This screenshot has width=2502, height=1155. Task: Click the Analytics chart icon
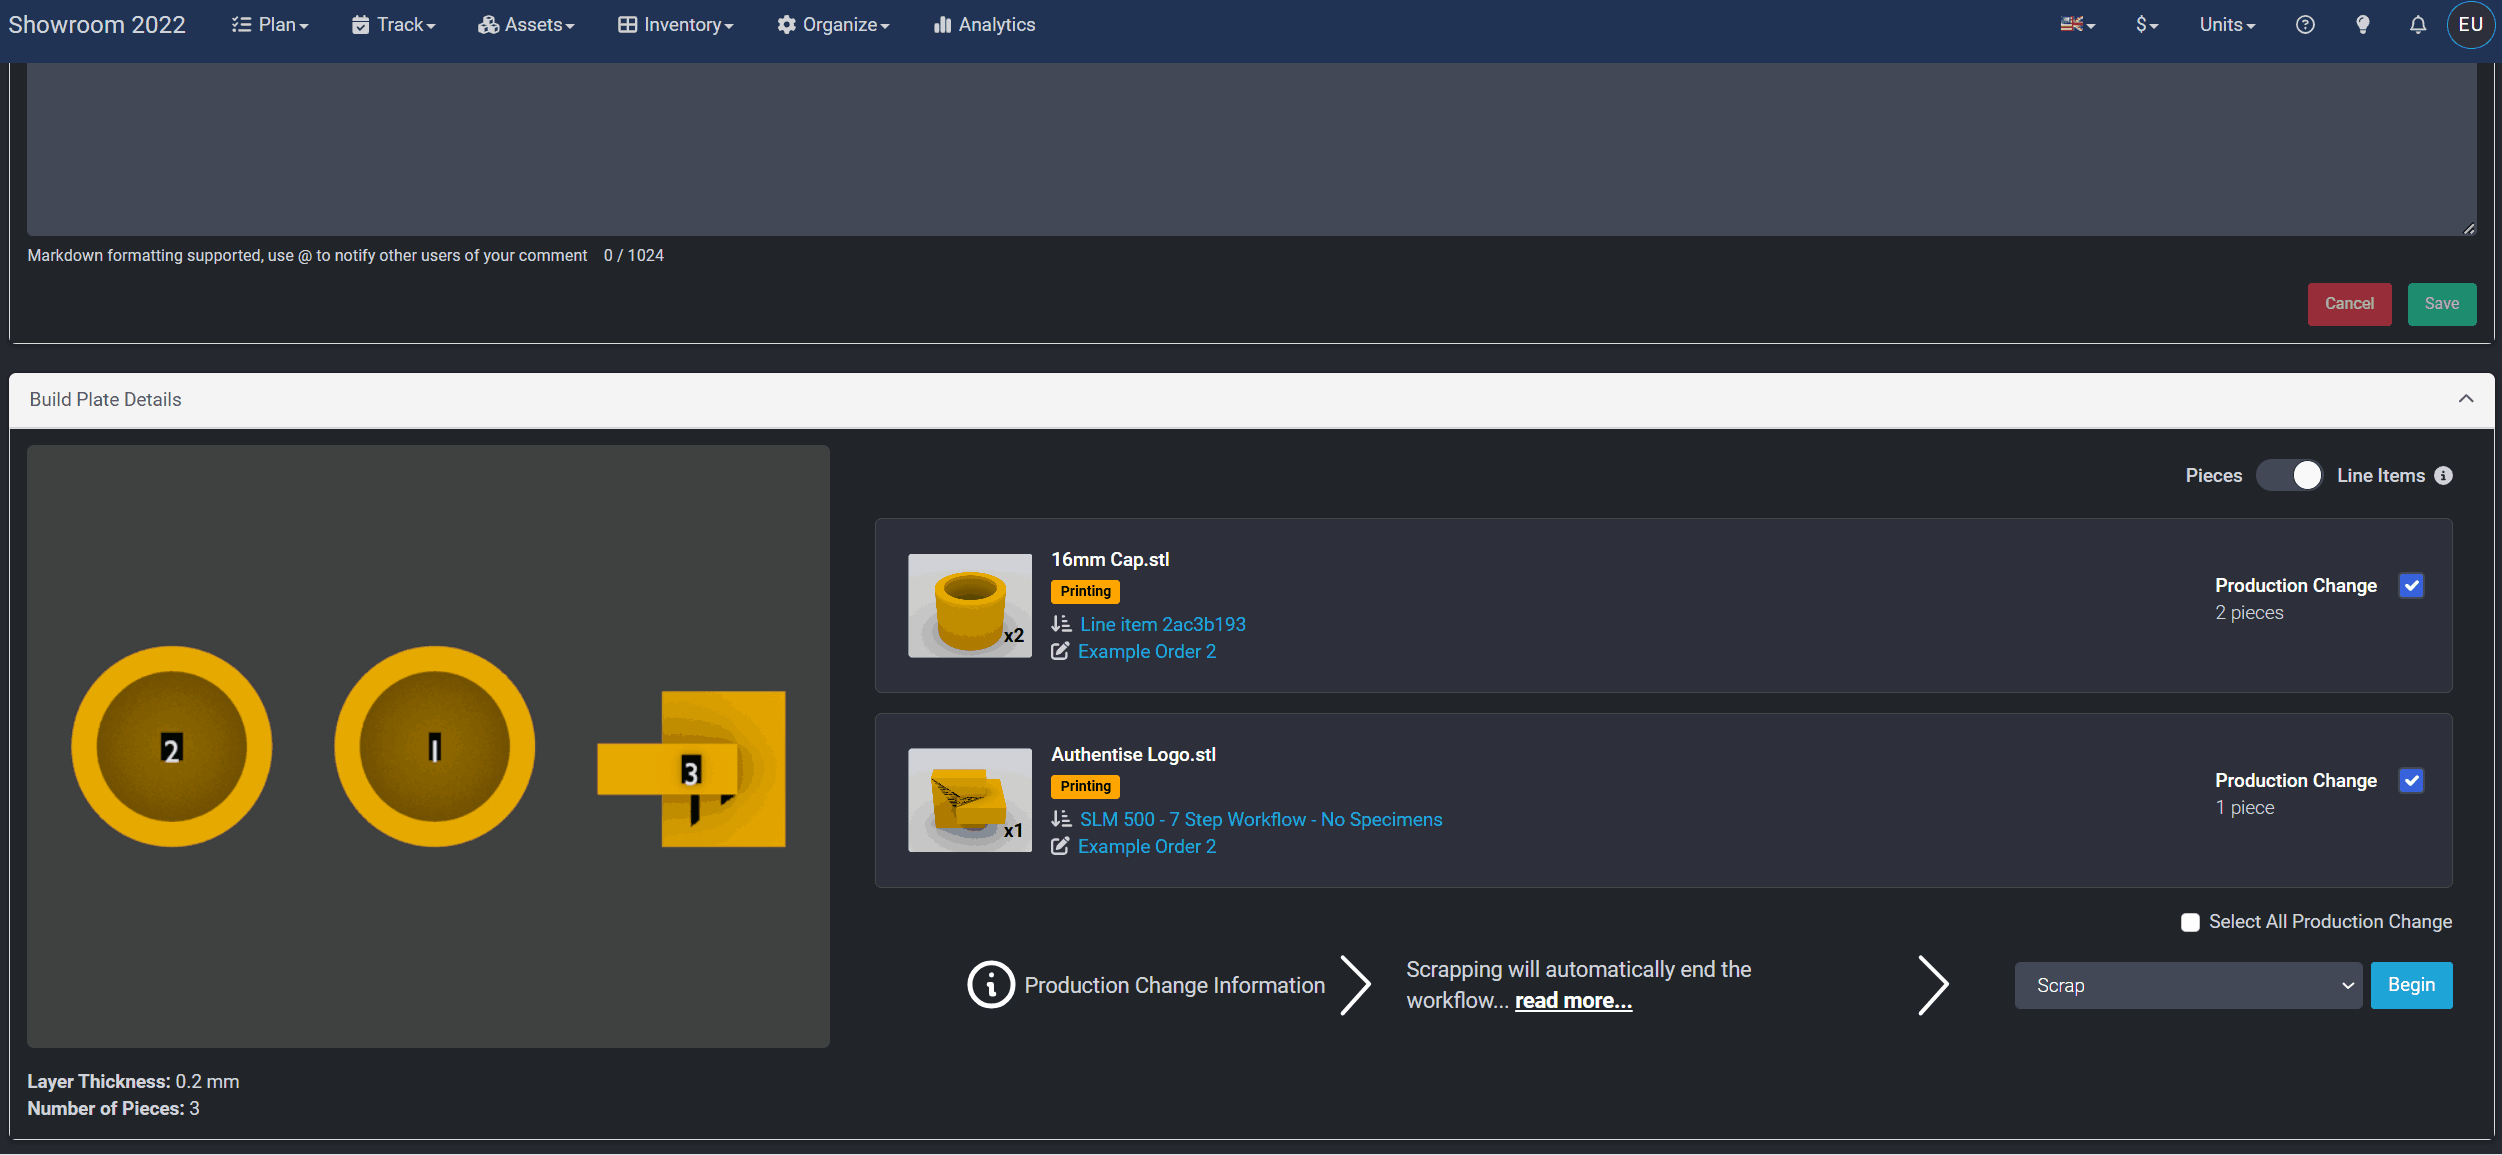(942, 25)
